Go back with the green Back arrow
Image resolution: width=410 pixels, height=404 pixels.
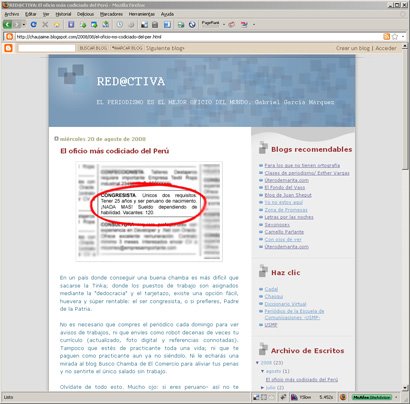[x=7, y=24]
